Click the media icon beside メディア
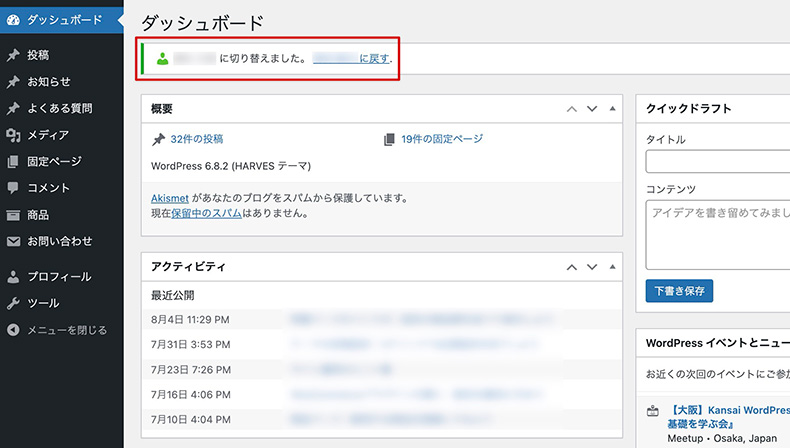This screenshot has height=448, width=790. [13, 135]
